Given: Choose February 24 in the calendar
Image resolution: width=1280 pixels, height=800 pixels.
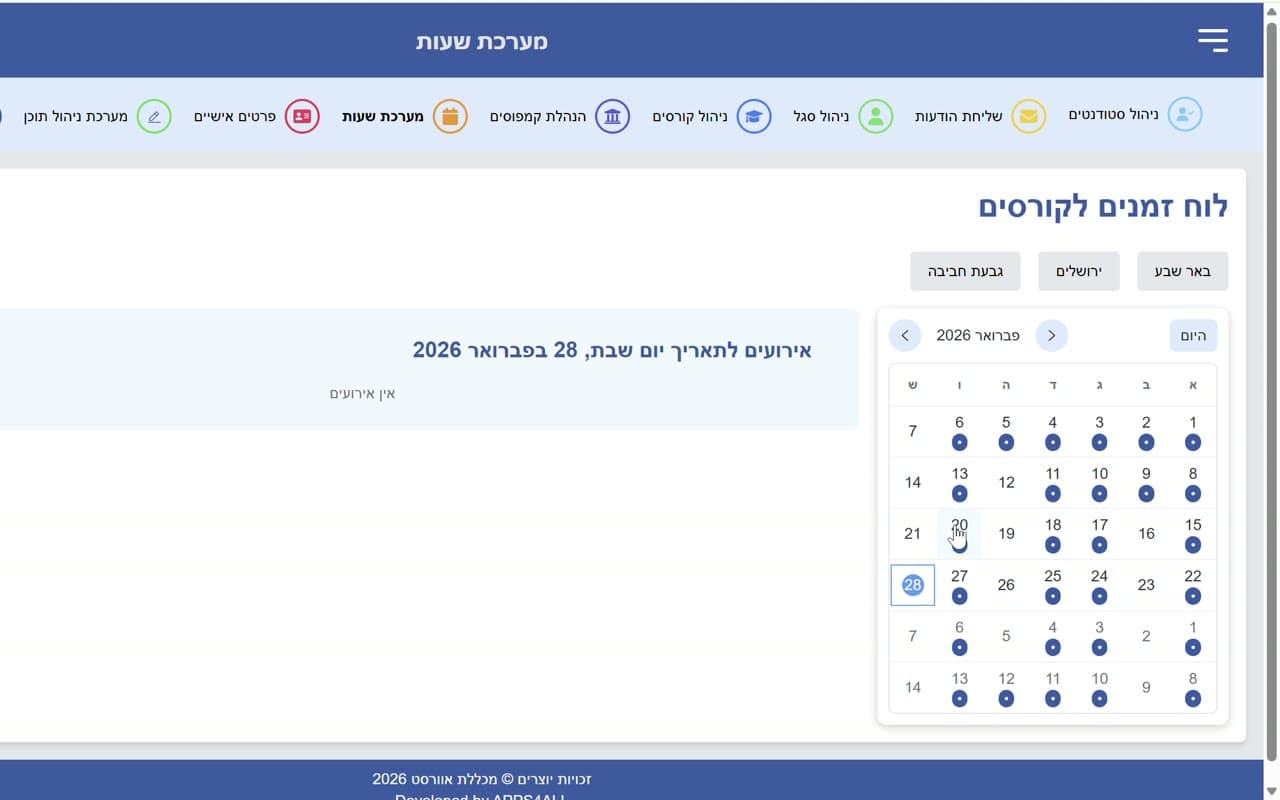Looking at the screenshot, I should click(1100, 585).
